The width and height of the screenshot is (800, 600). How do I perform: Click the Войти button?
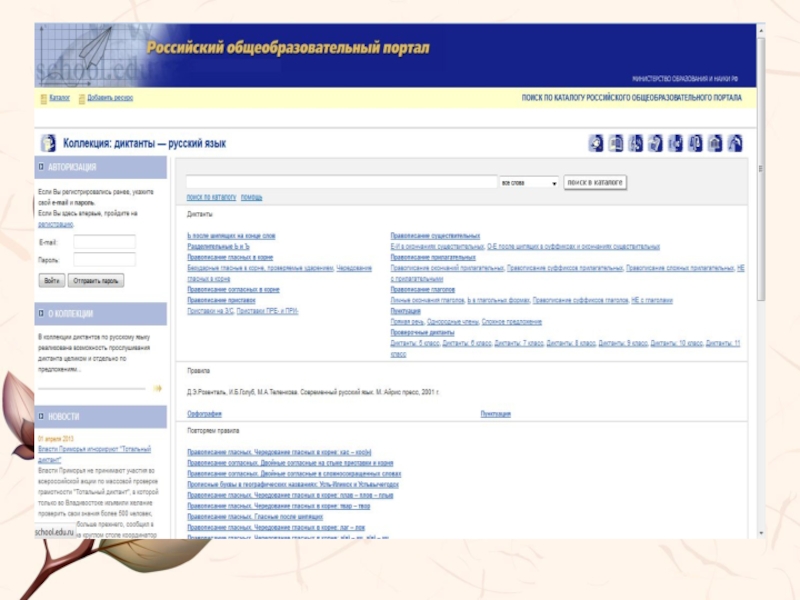[x=52, y=281]
